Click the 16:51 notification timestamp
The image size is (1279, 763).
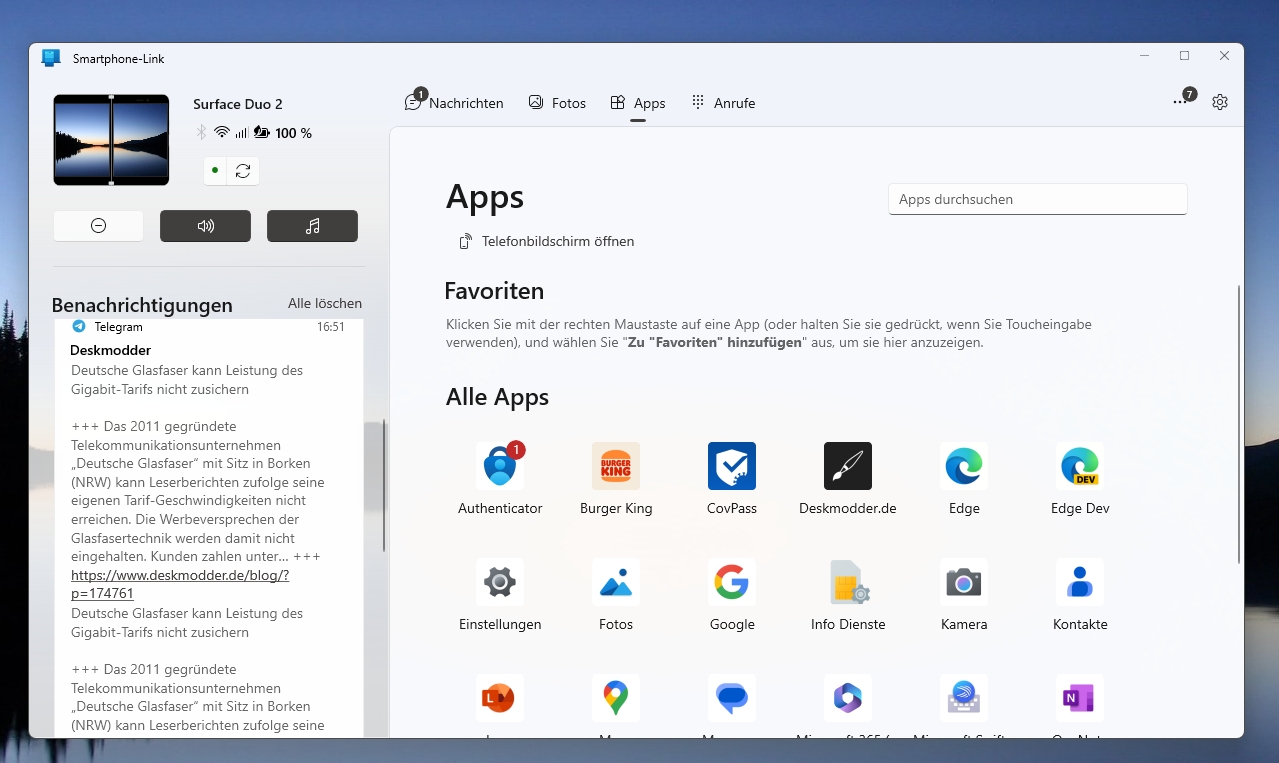[331, 327]
